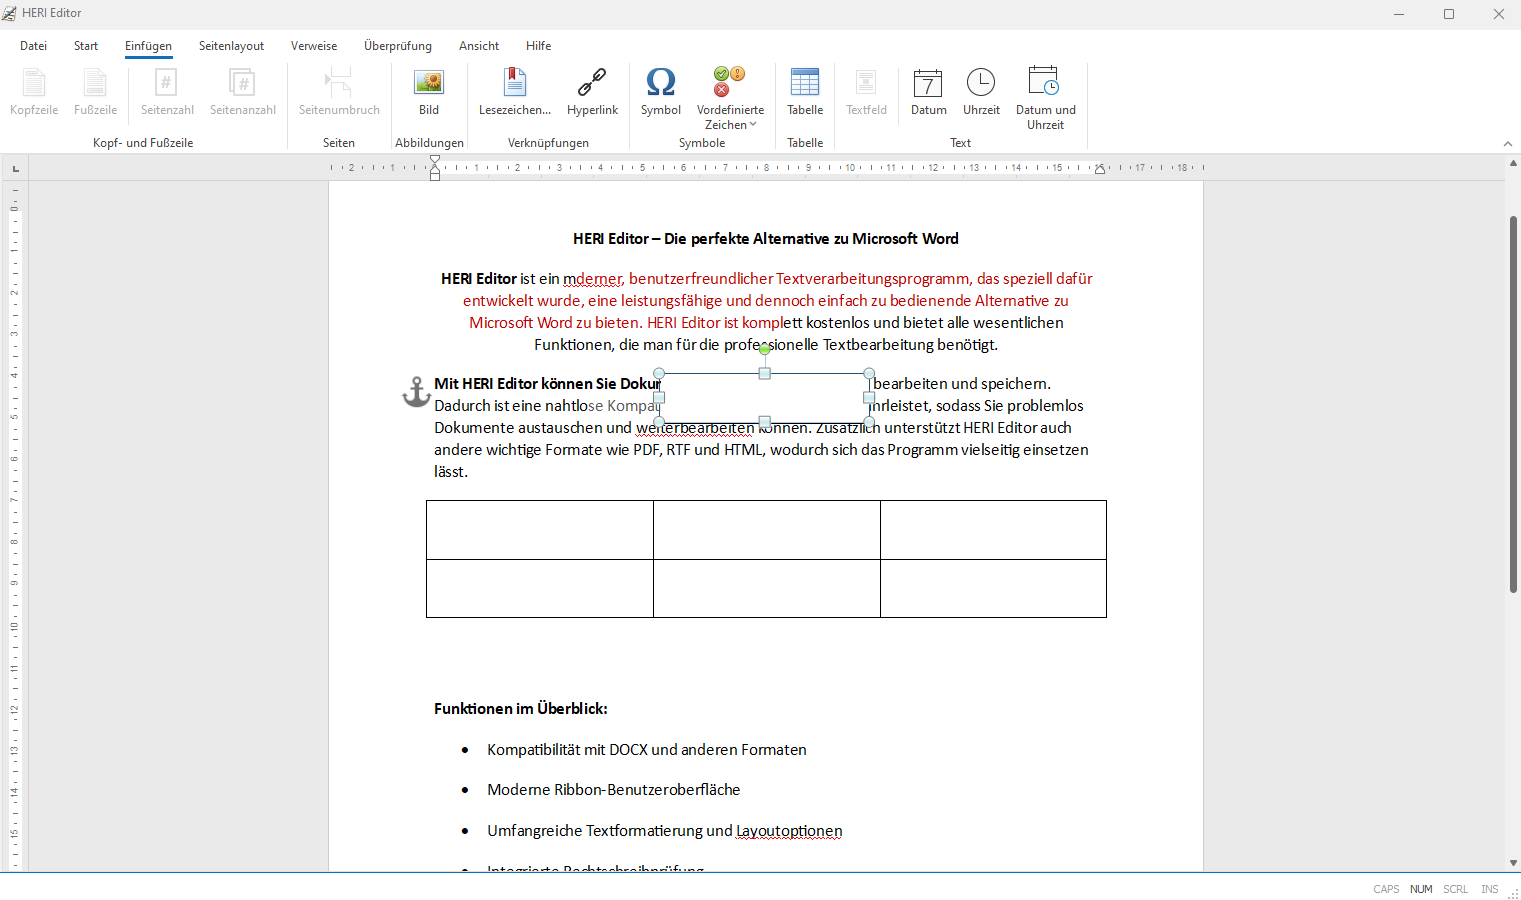
Task: Switch to the Start tab
Action: point(86,46)
